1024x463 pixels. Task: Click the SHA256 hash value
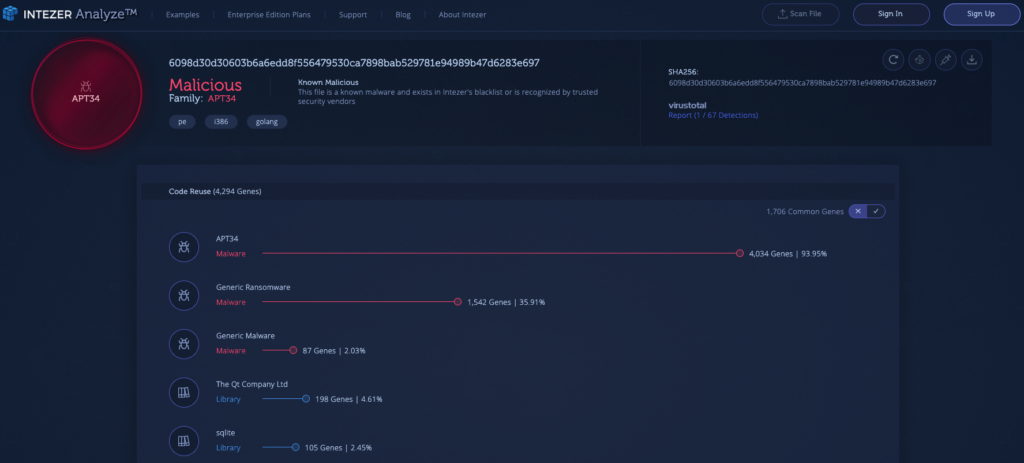[x=802, y=83]
